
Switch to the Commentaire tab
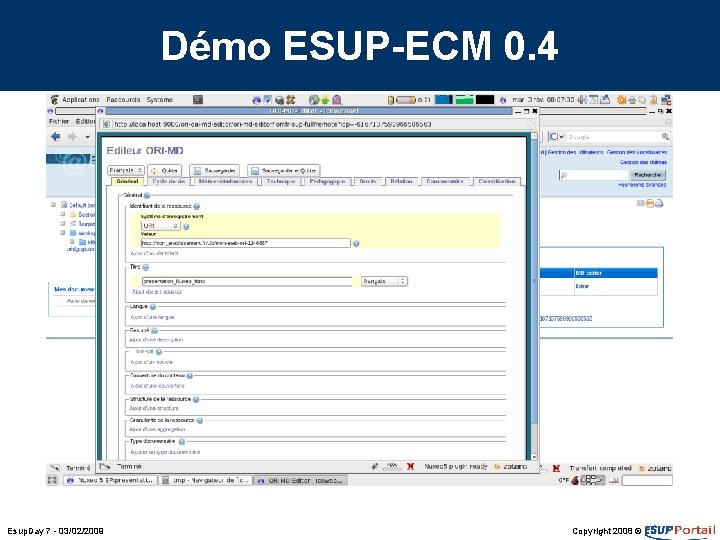444,181
